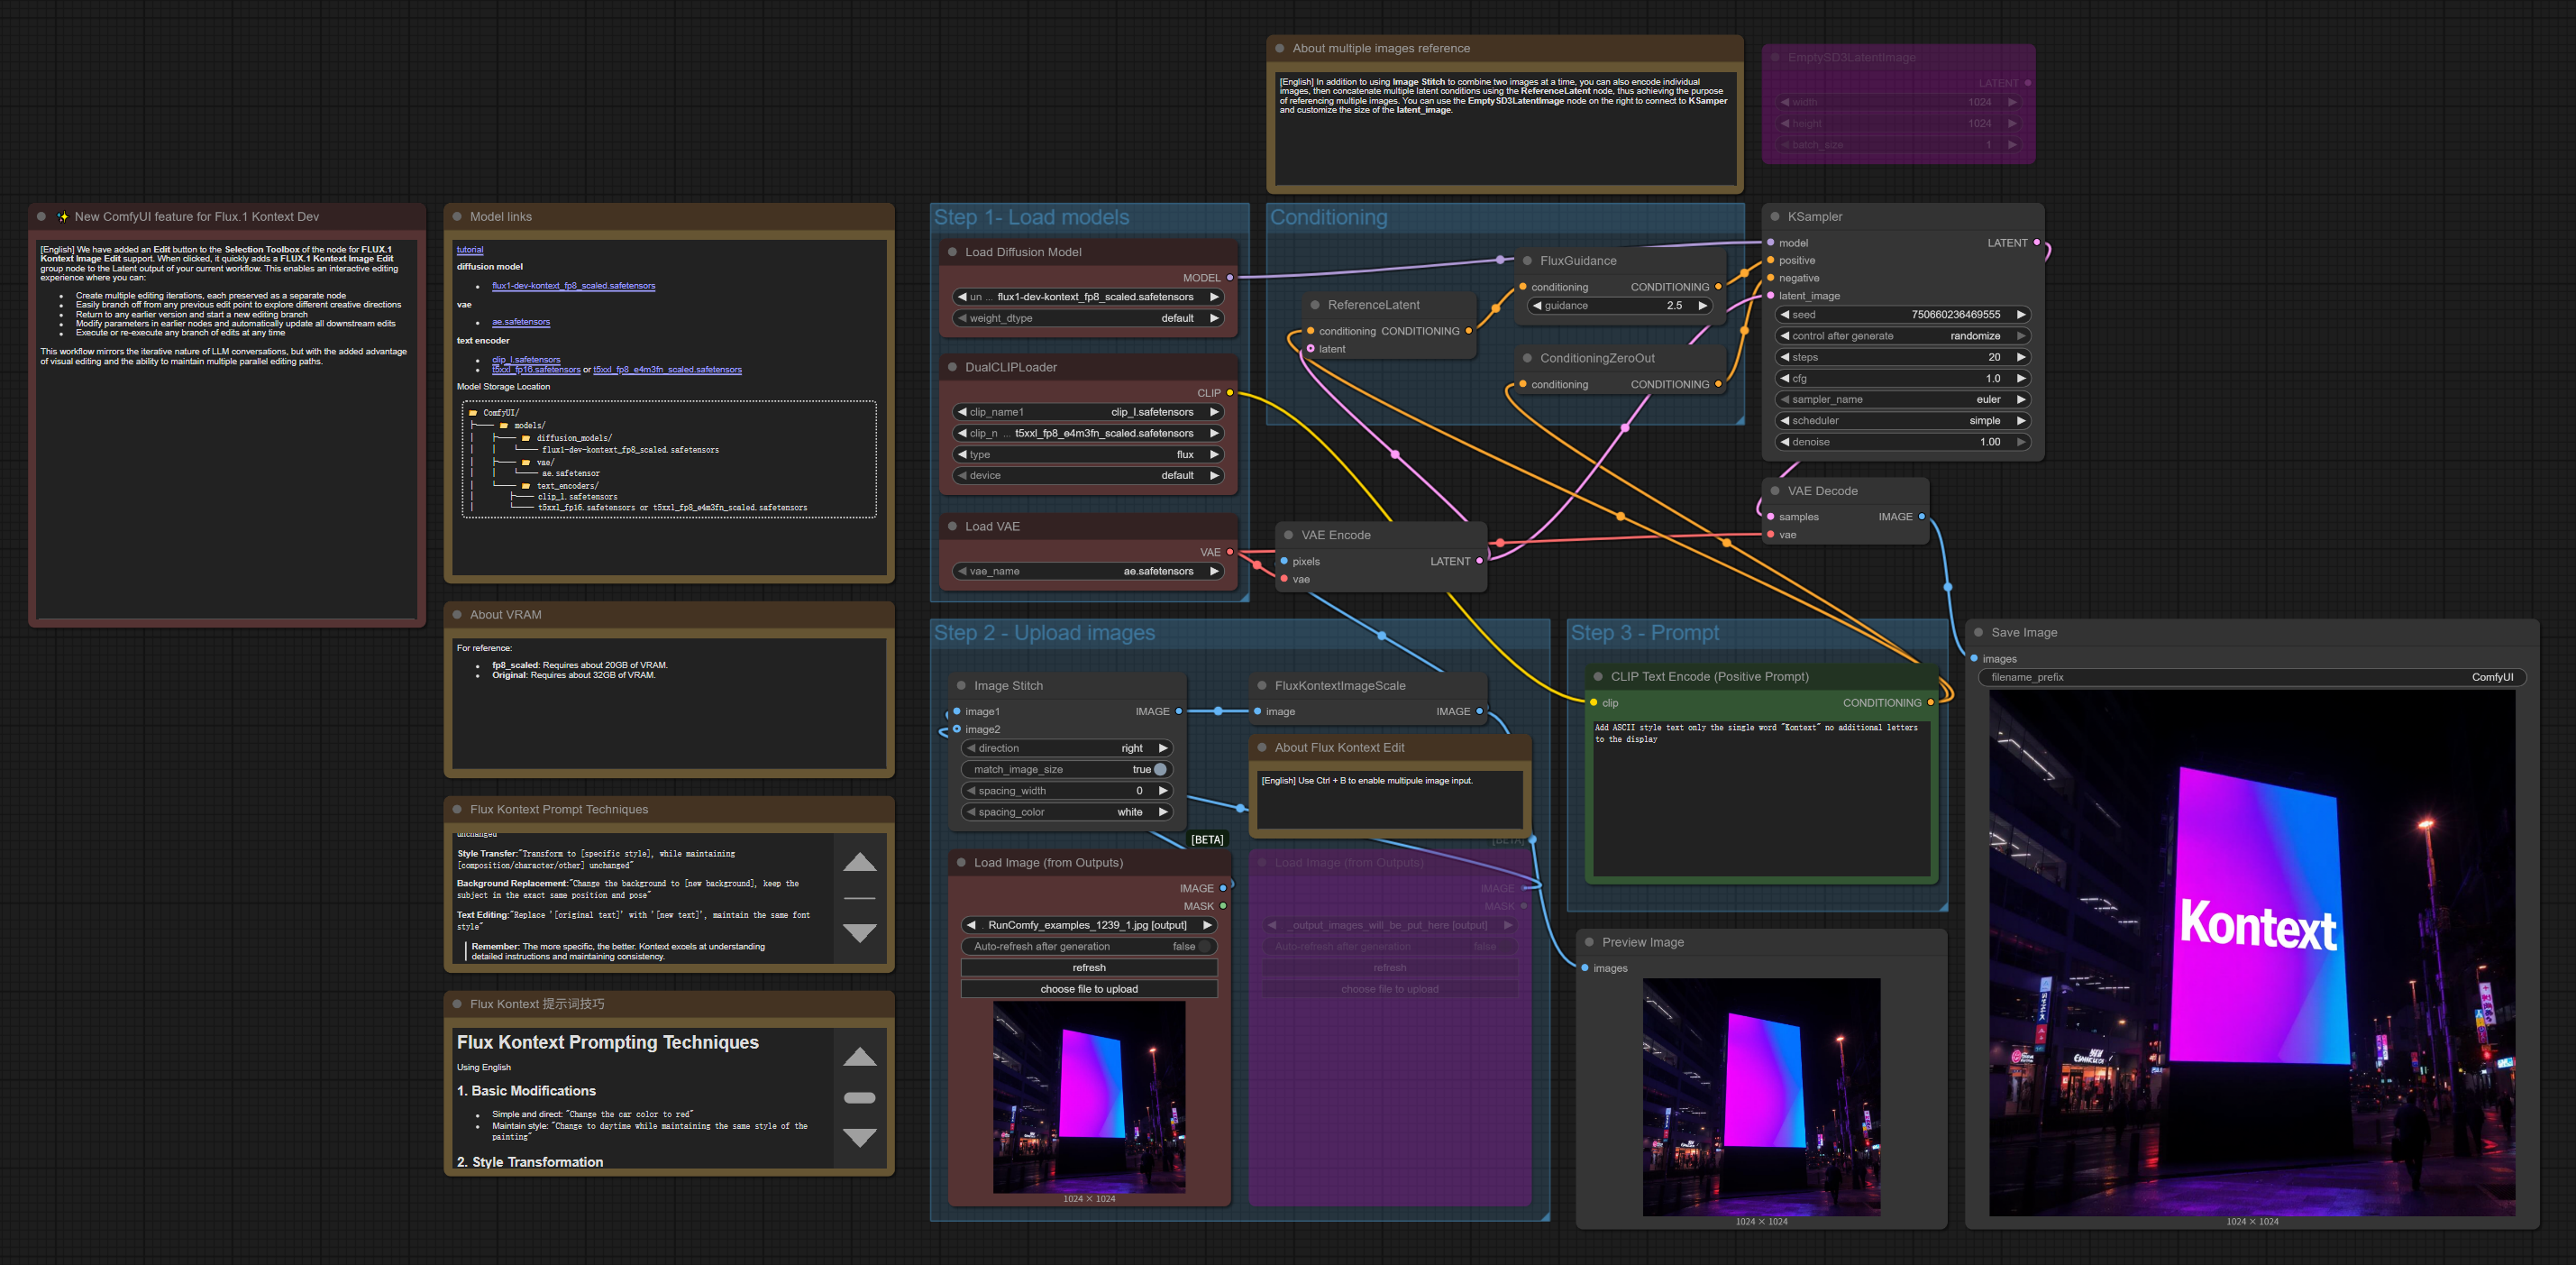Open the ae.safetensors link
This screenshot has width=2576, height=1265.
click(521, 322)
